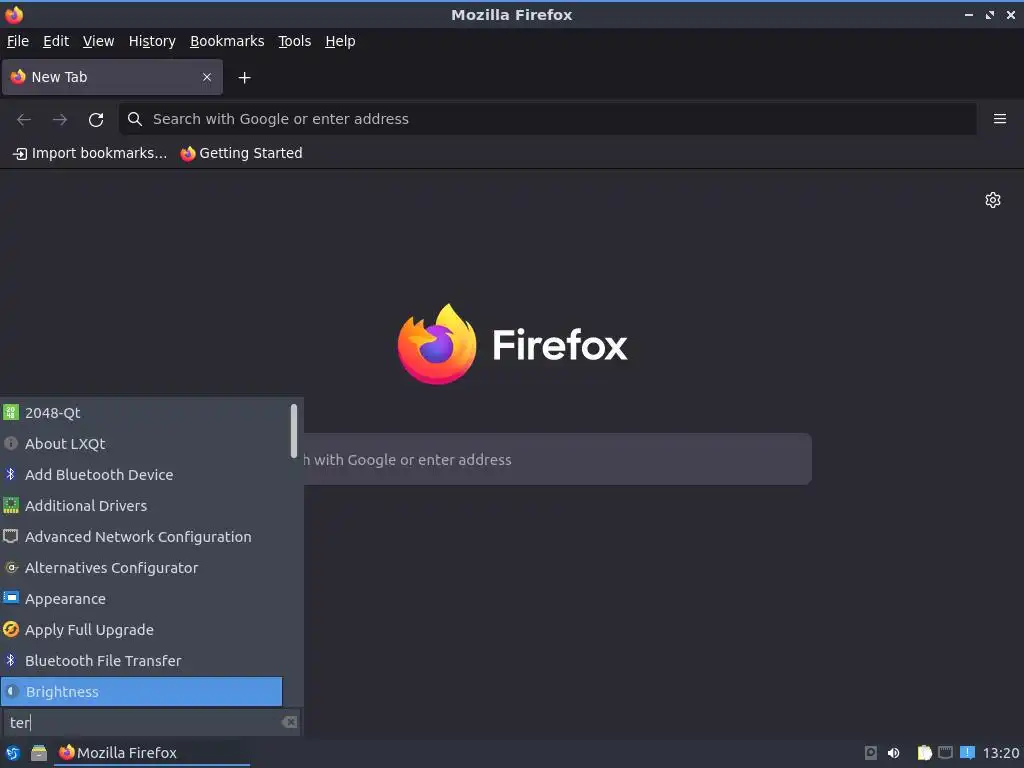1024x768 pixels.
Task: Click the Advanced Network Configuration monitor icon
Action: pos(10,536)
